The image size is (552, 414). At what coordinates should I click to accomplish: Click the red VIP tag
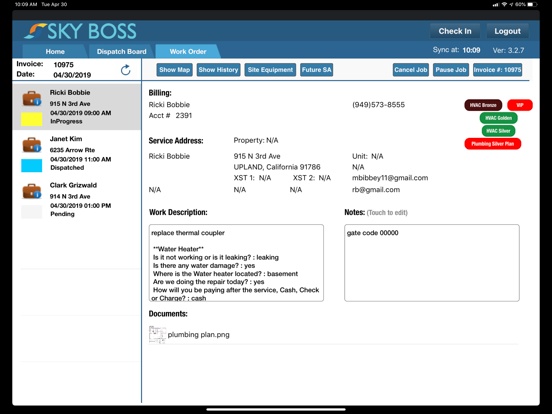pyautogui.click(x=520, y=105)
